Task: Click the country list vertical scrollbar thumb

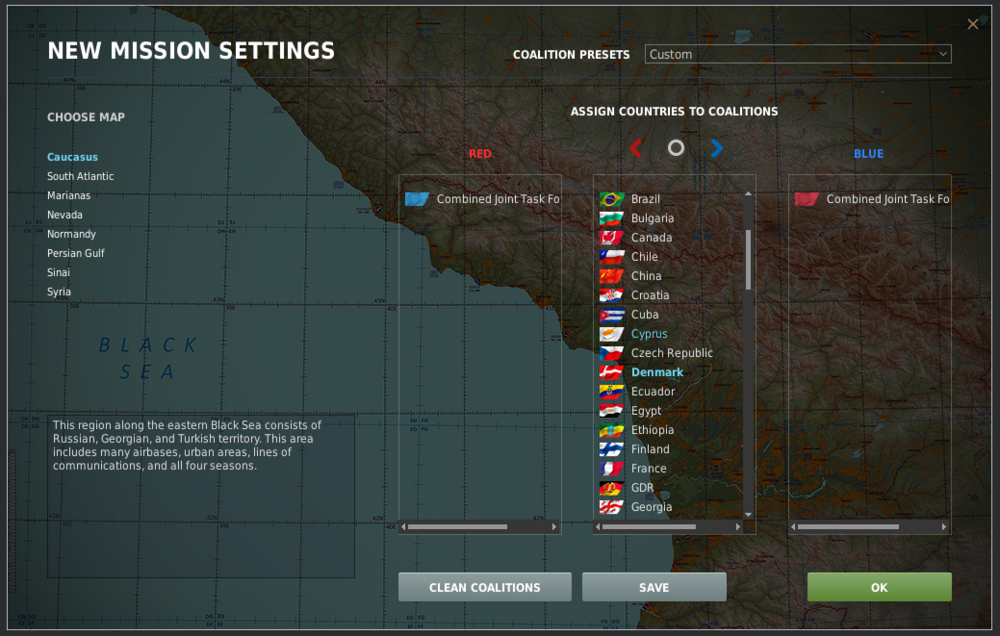Action: (x=748, y=260)
